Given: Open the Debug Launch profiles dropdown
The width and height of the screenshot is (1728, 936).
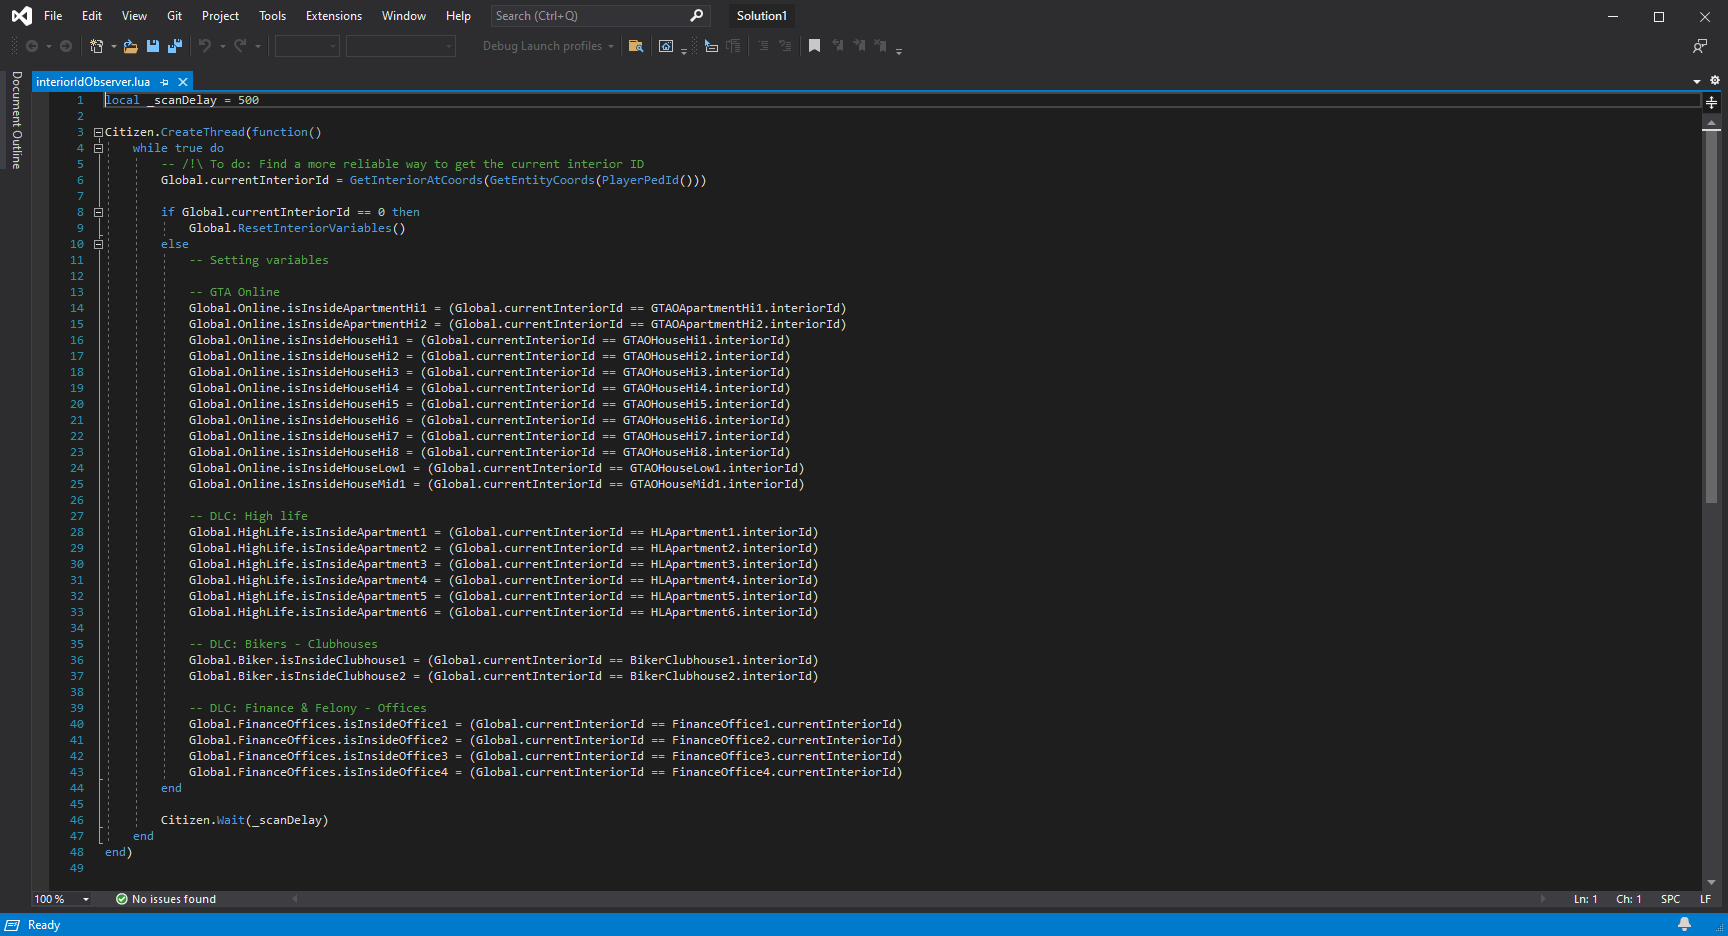Looking at the screenshot, I should tap(612, 46).
